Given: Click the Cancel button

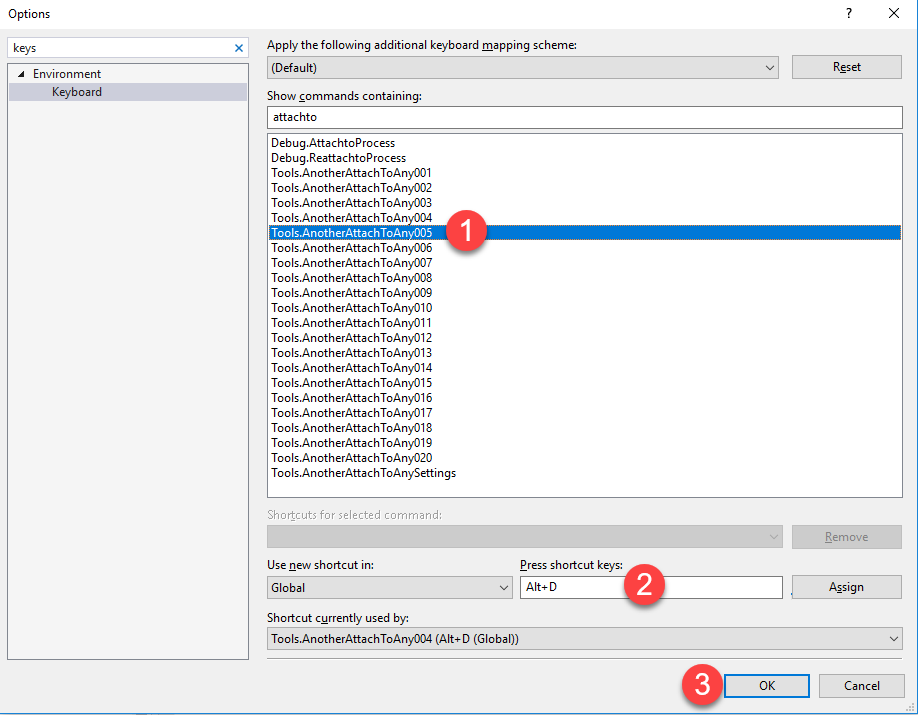Looking at the screenshot, I should pos(861,686).
